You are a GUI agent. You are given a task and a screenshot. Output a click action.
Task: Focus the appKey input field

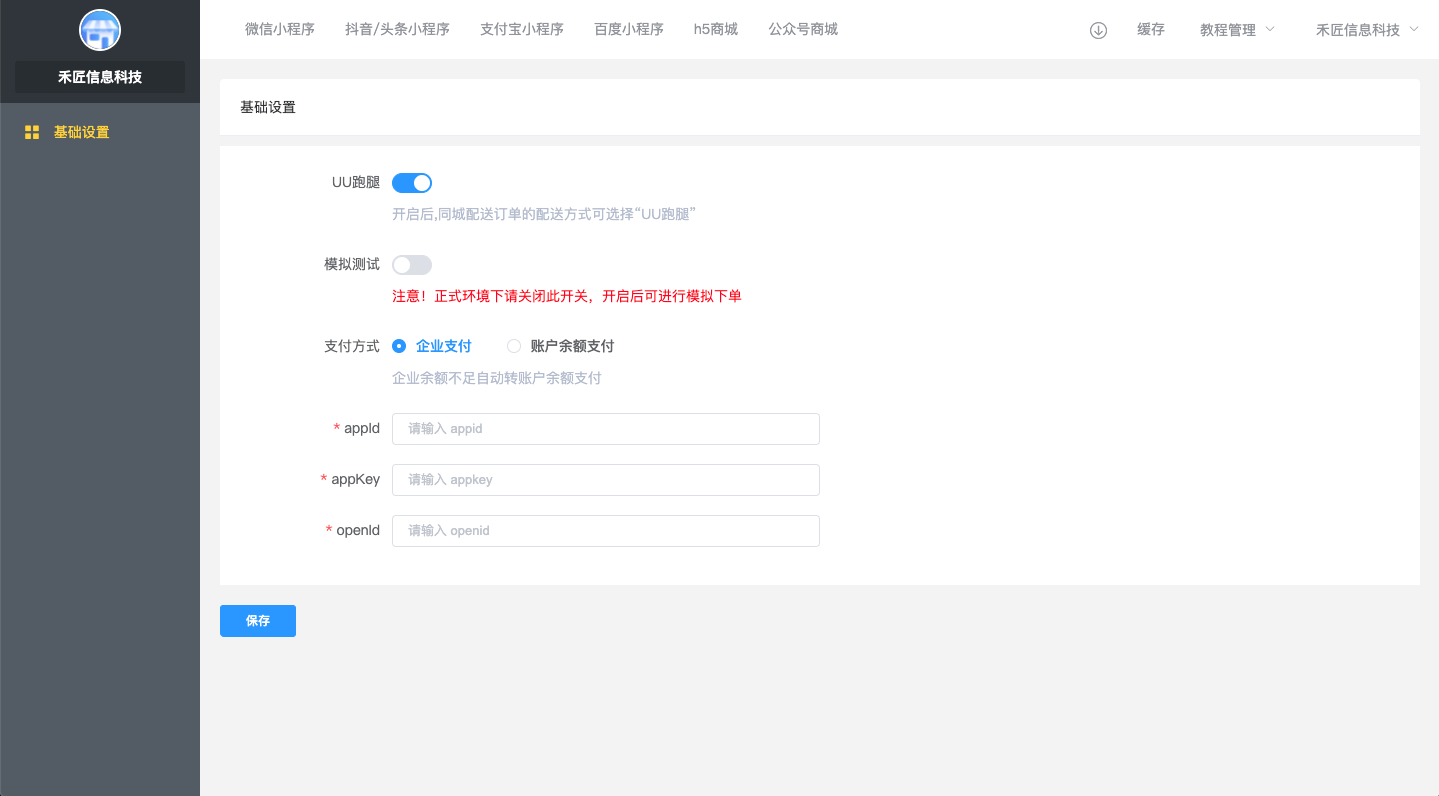tap(606, 480)
